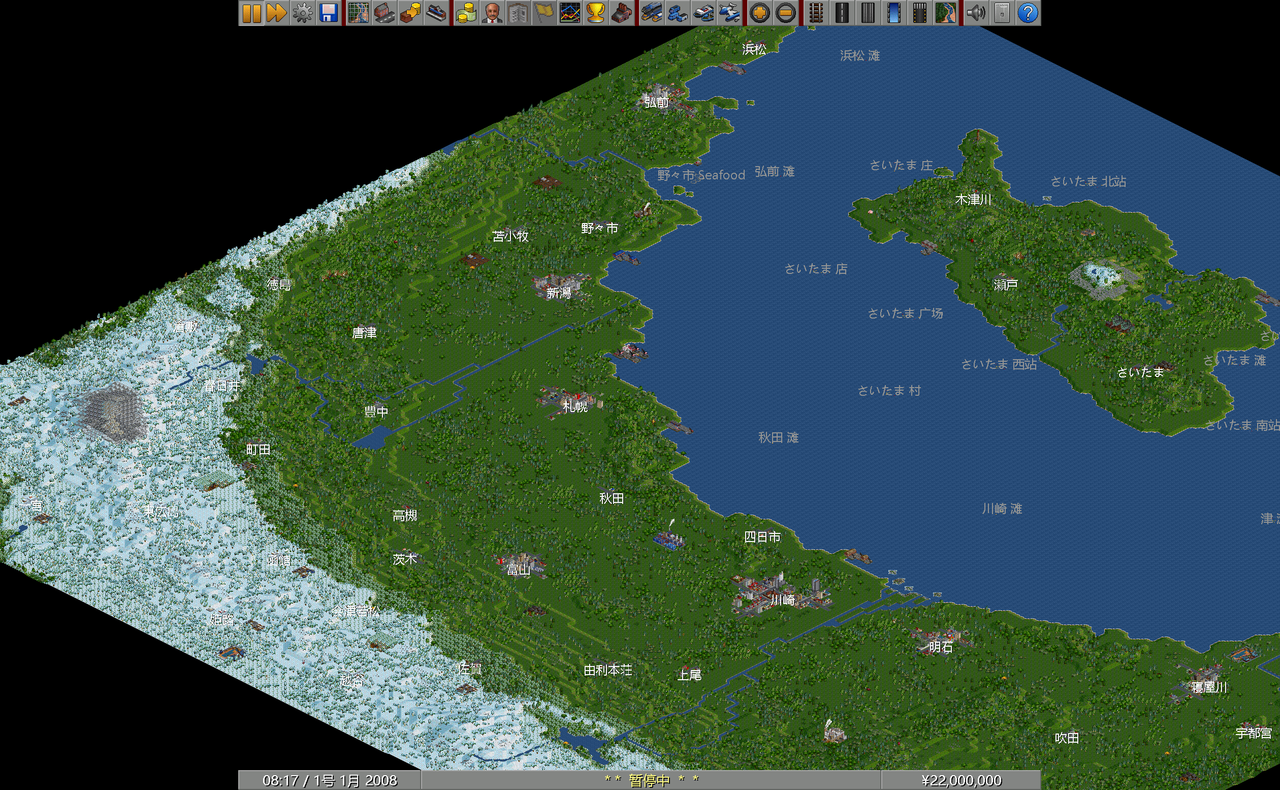Click the zoom out button
Screen dimensions: 1280x790
click(786, 13)
